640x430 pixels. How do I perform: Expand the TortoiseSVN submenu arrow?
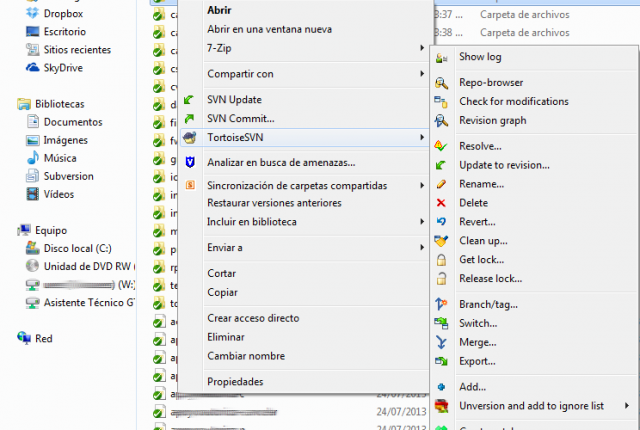tap(422, 137)
